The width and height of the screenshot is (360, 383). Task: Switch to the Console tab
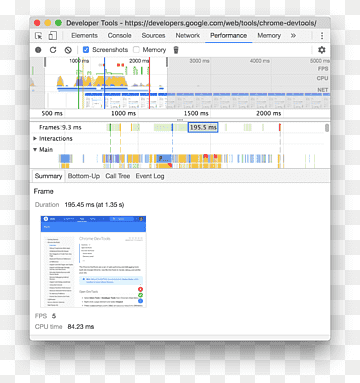point(119,35)
